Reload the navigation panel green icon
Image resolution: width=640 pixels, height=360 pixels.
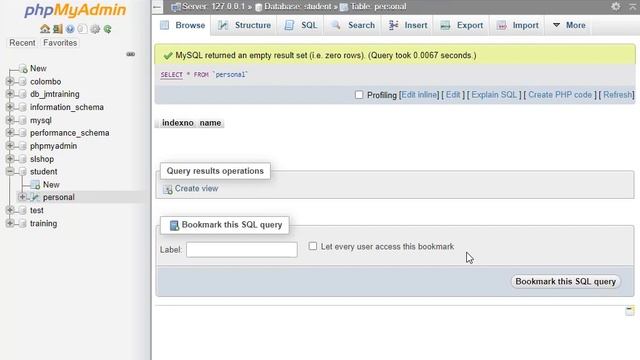[107, 29]
